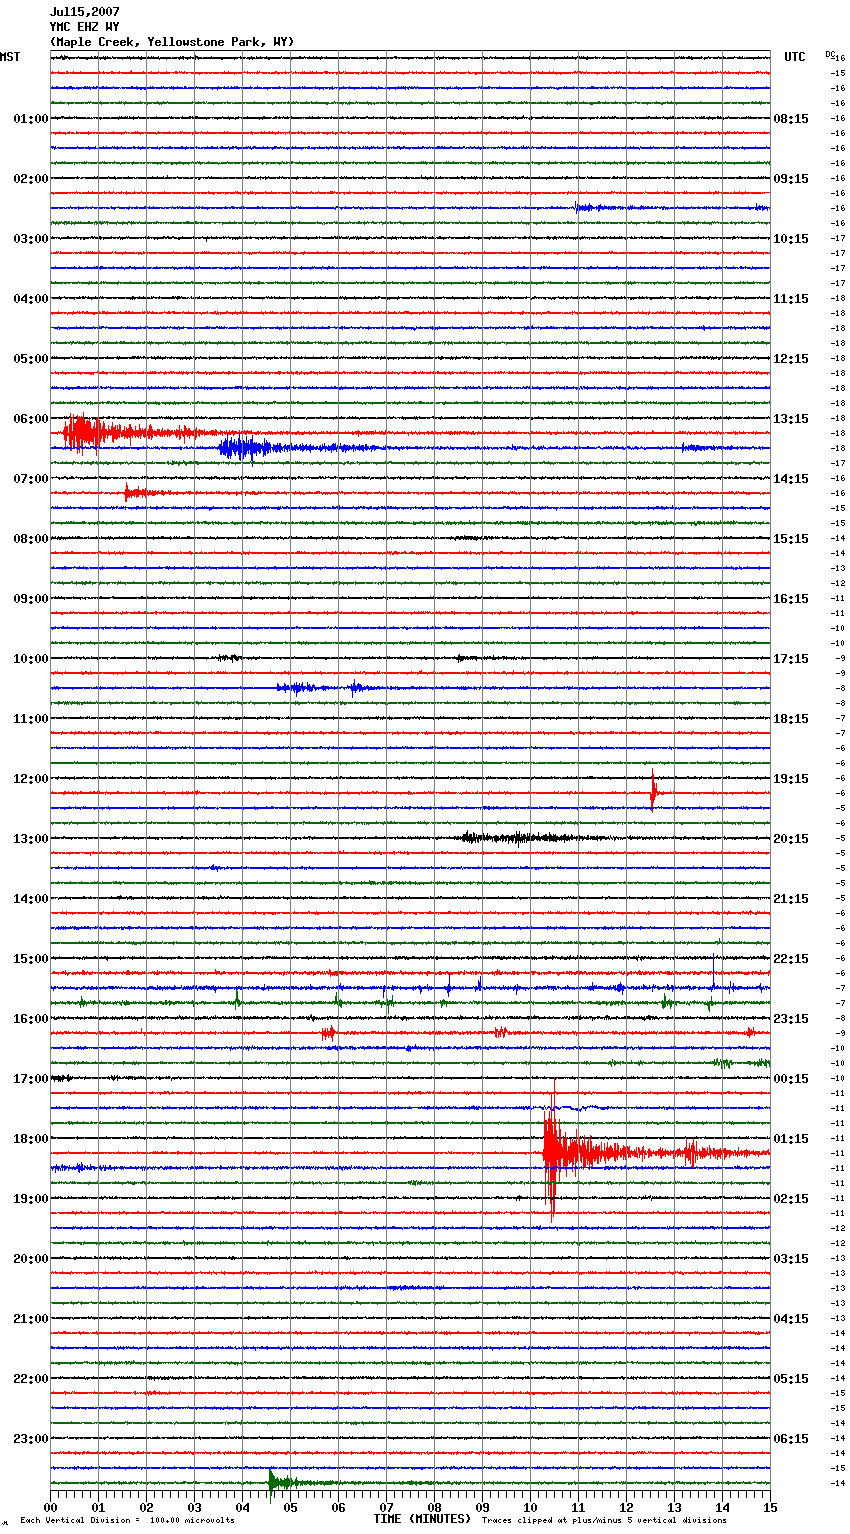Select the "20:00" MST hour label
The height and width of the screenshot is (1534, 850).
(30, 1259)
